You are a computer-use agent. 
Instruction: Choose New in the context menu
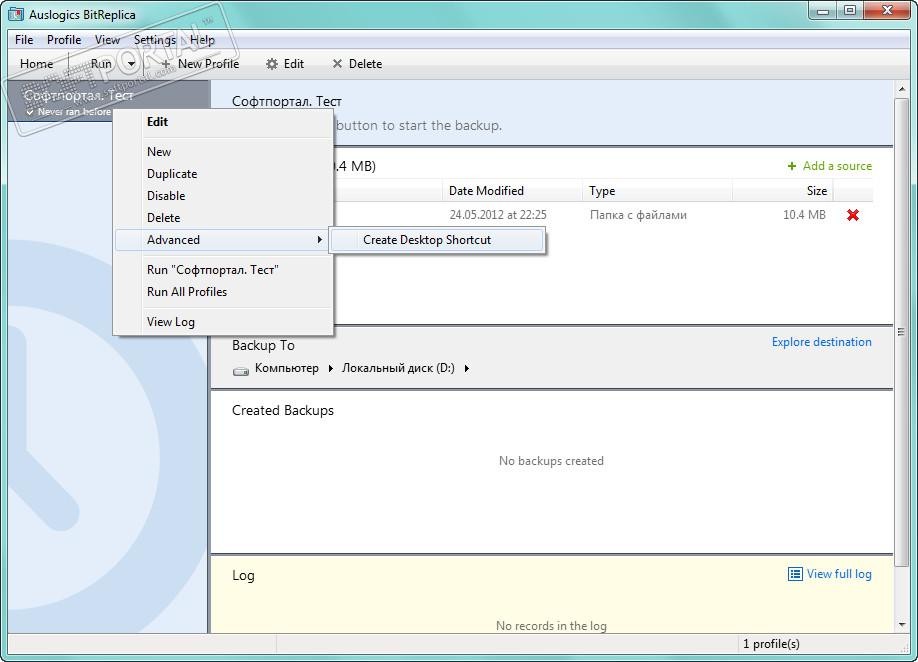(223, 152)
